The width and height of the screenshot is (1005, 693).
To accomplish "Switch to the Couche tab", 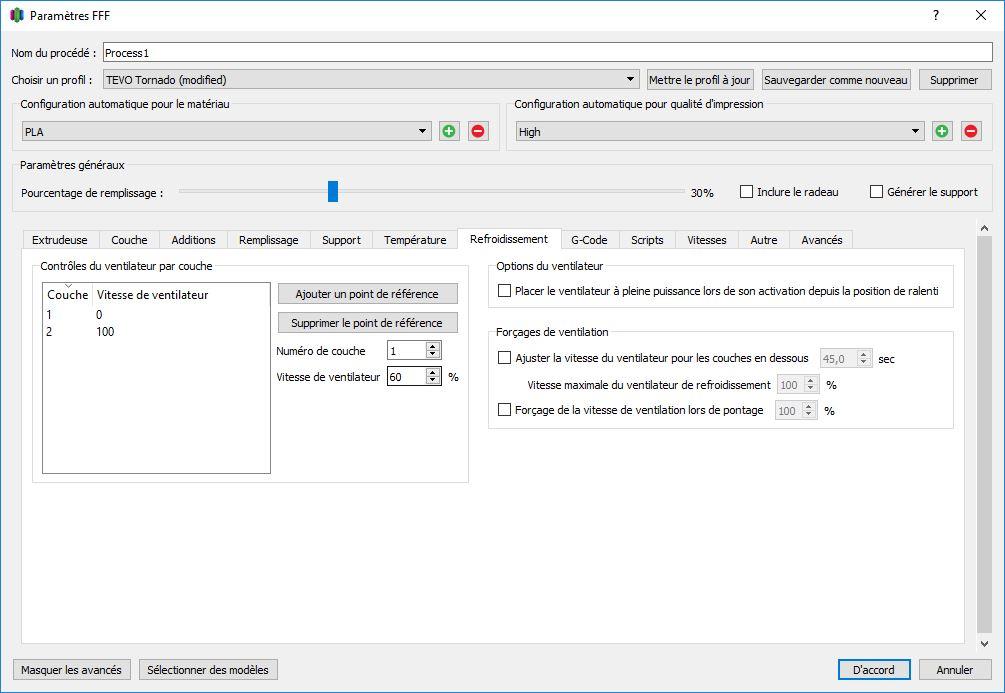I will tap(129, 240).
